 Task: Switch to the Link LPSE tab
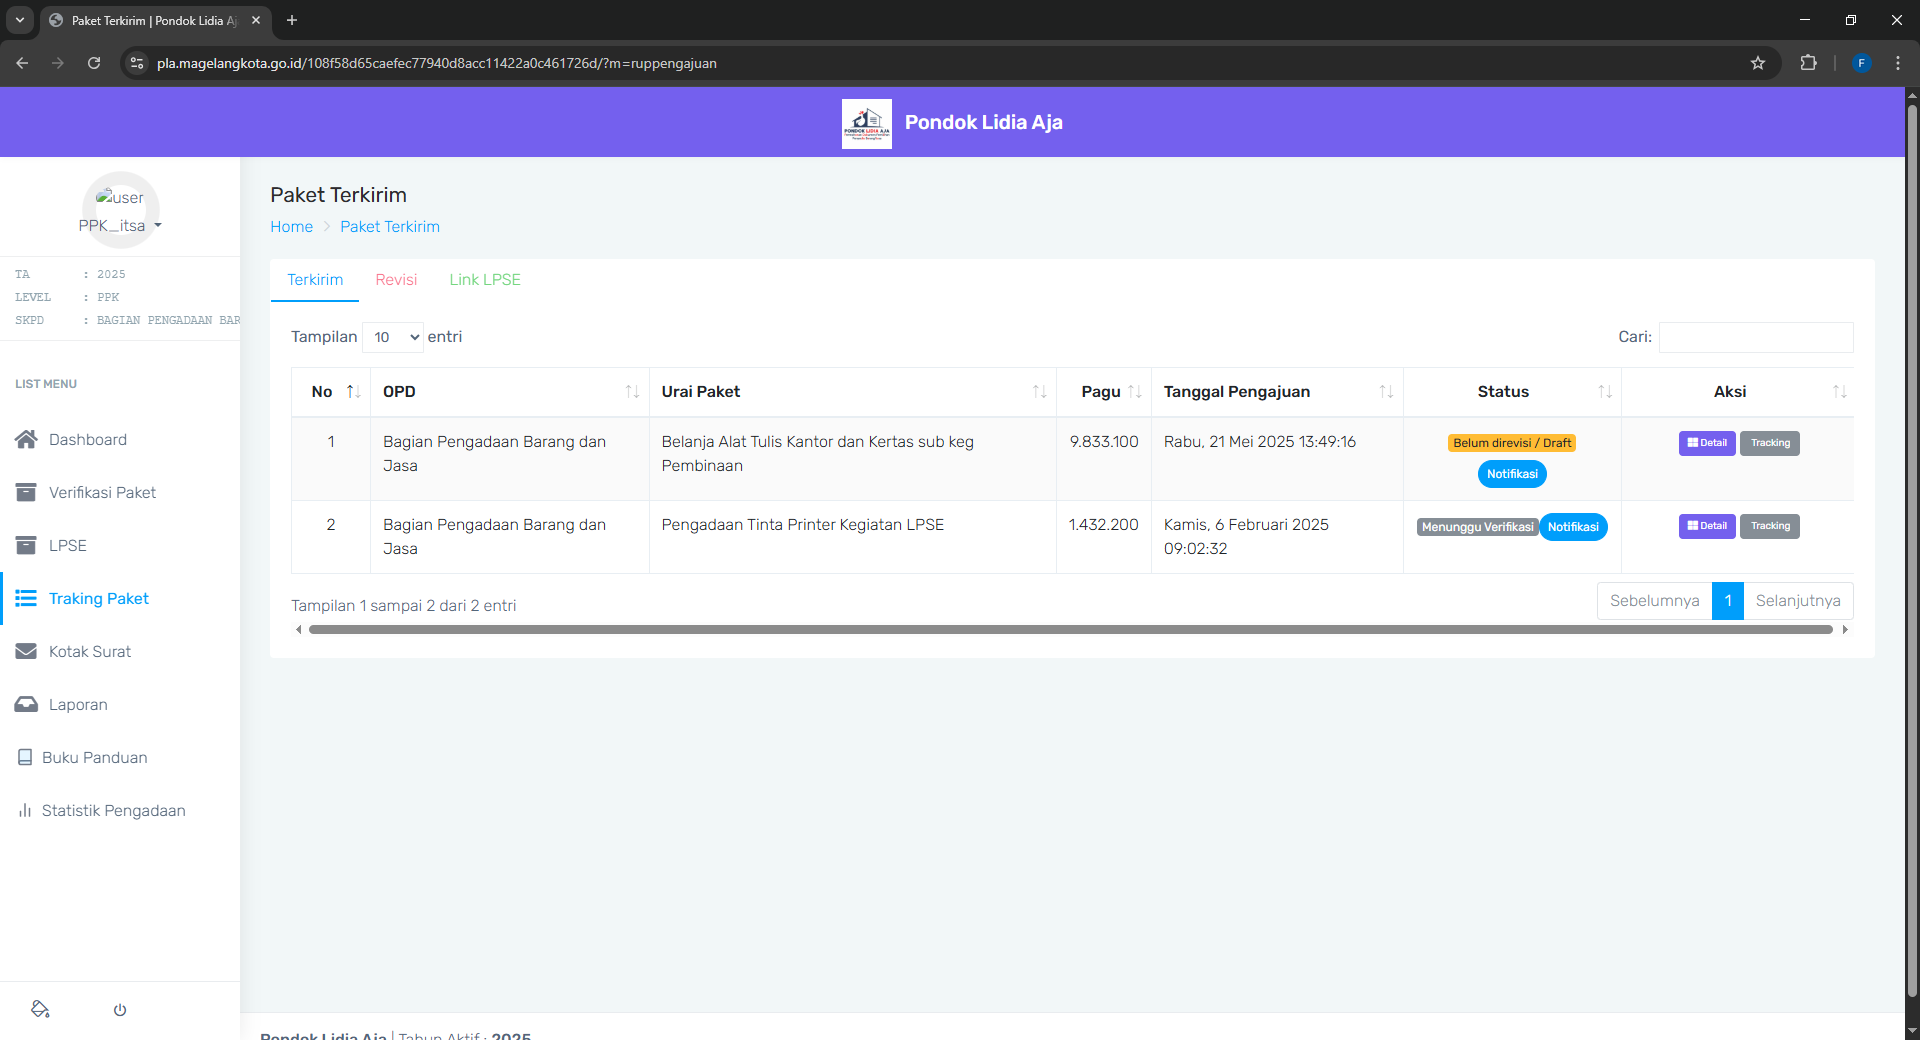485,280
